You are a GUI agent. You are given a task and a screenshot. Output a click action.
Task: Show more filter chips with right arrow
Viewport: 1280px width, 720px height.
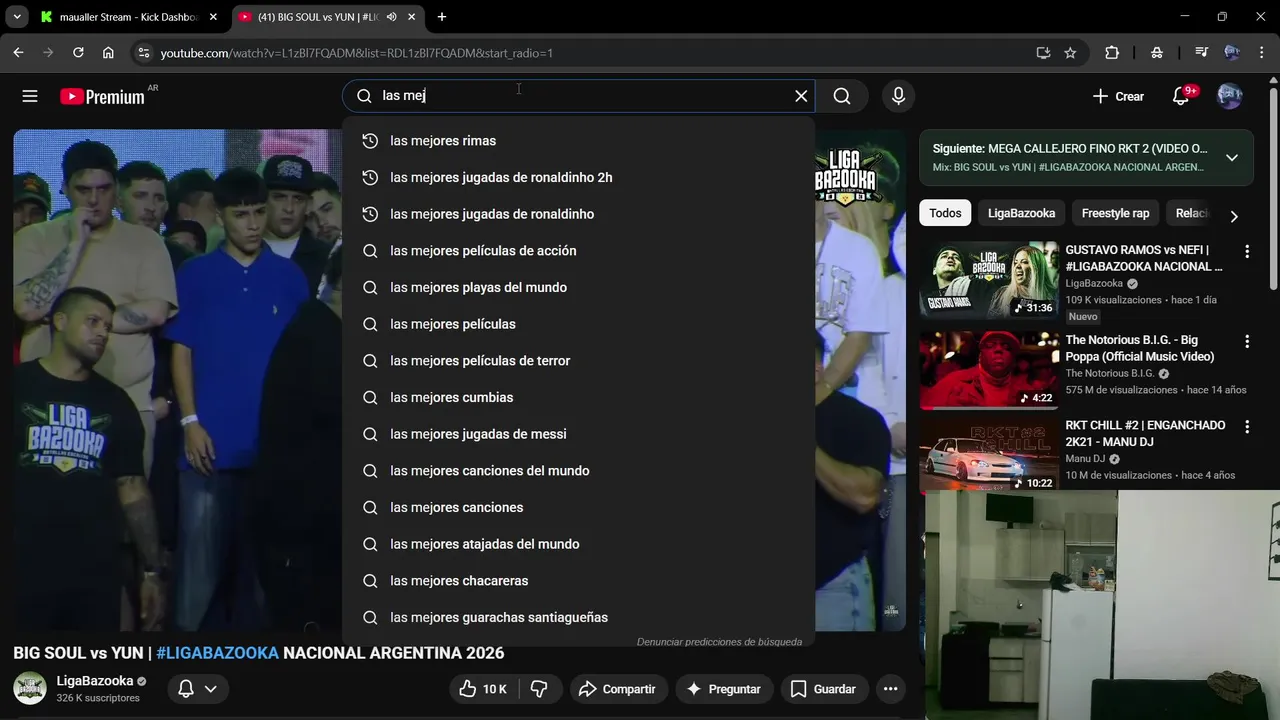pos(1234,216)
